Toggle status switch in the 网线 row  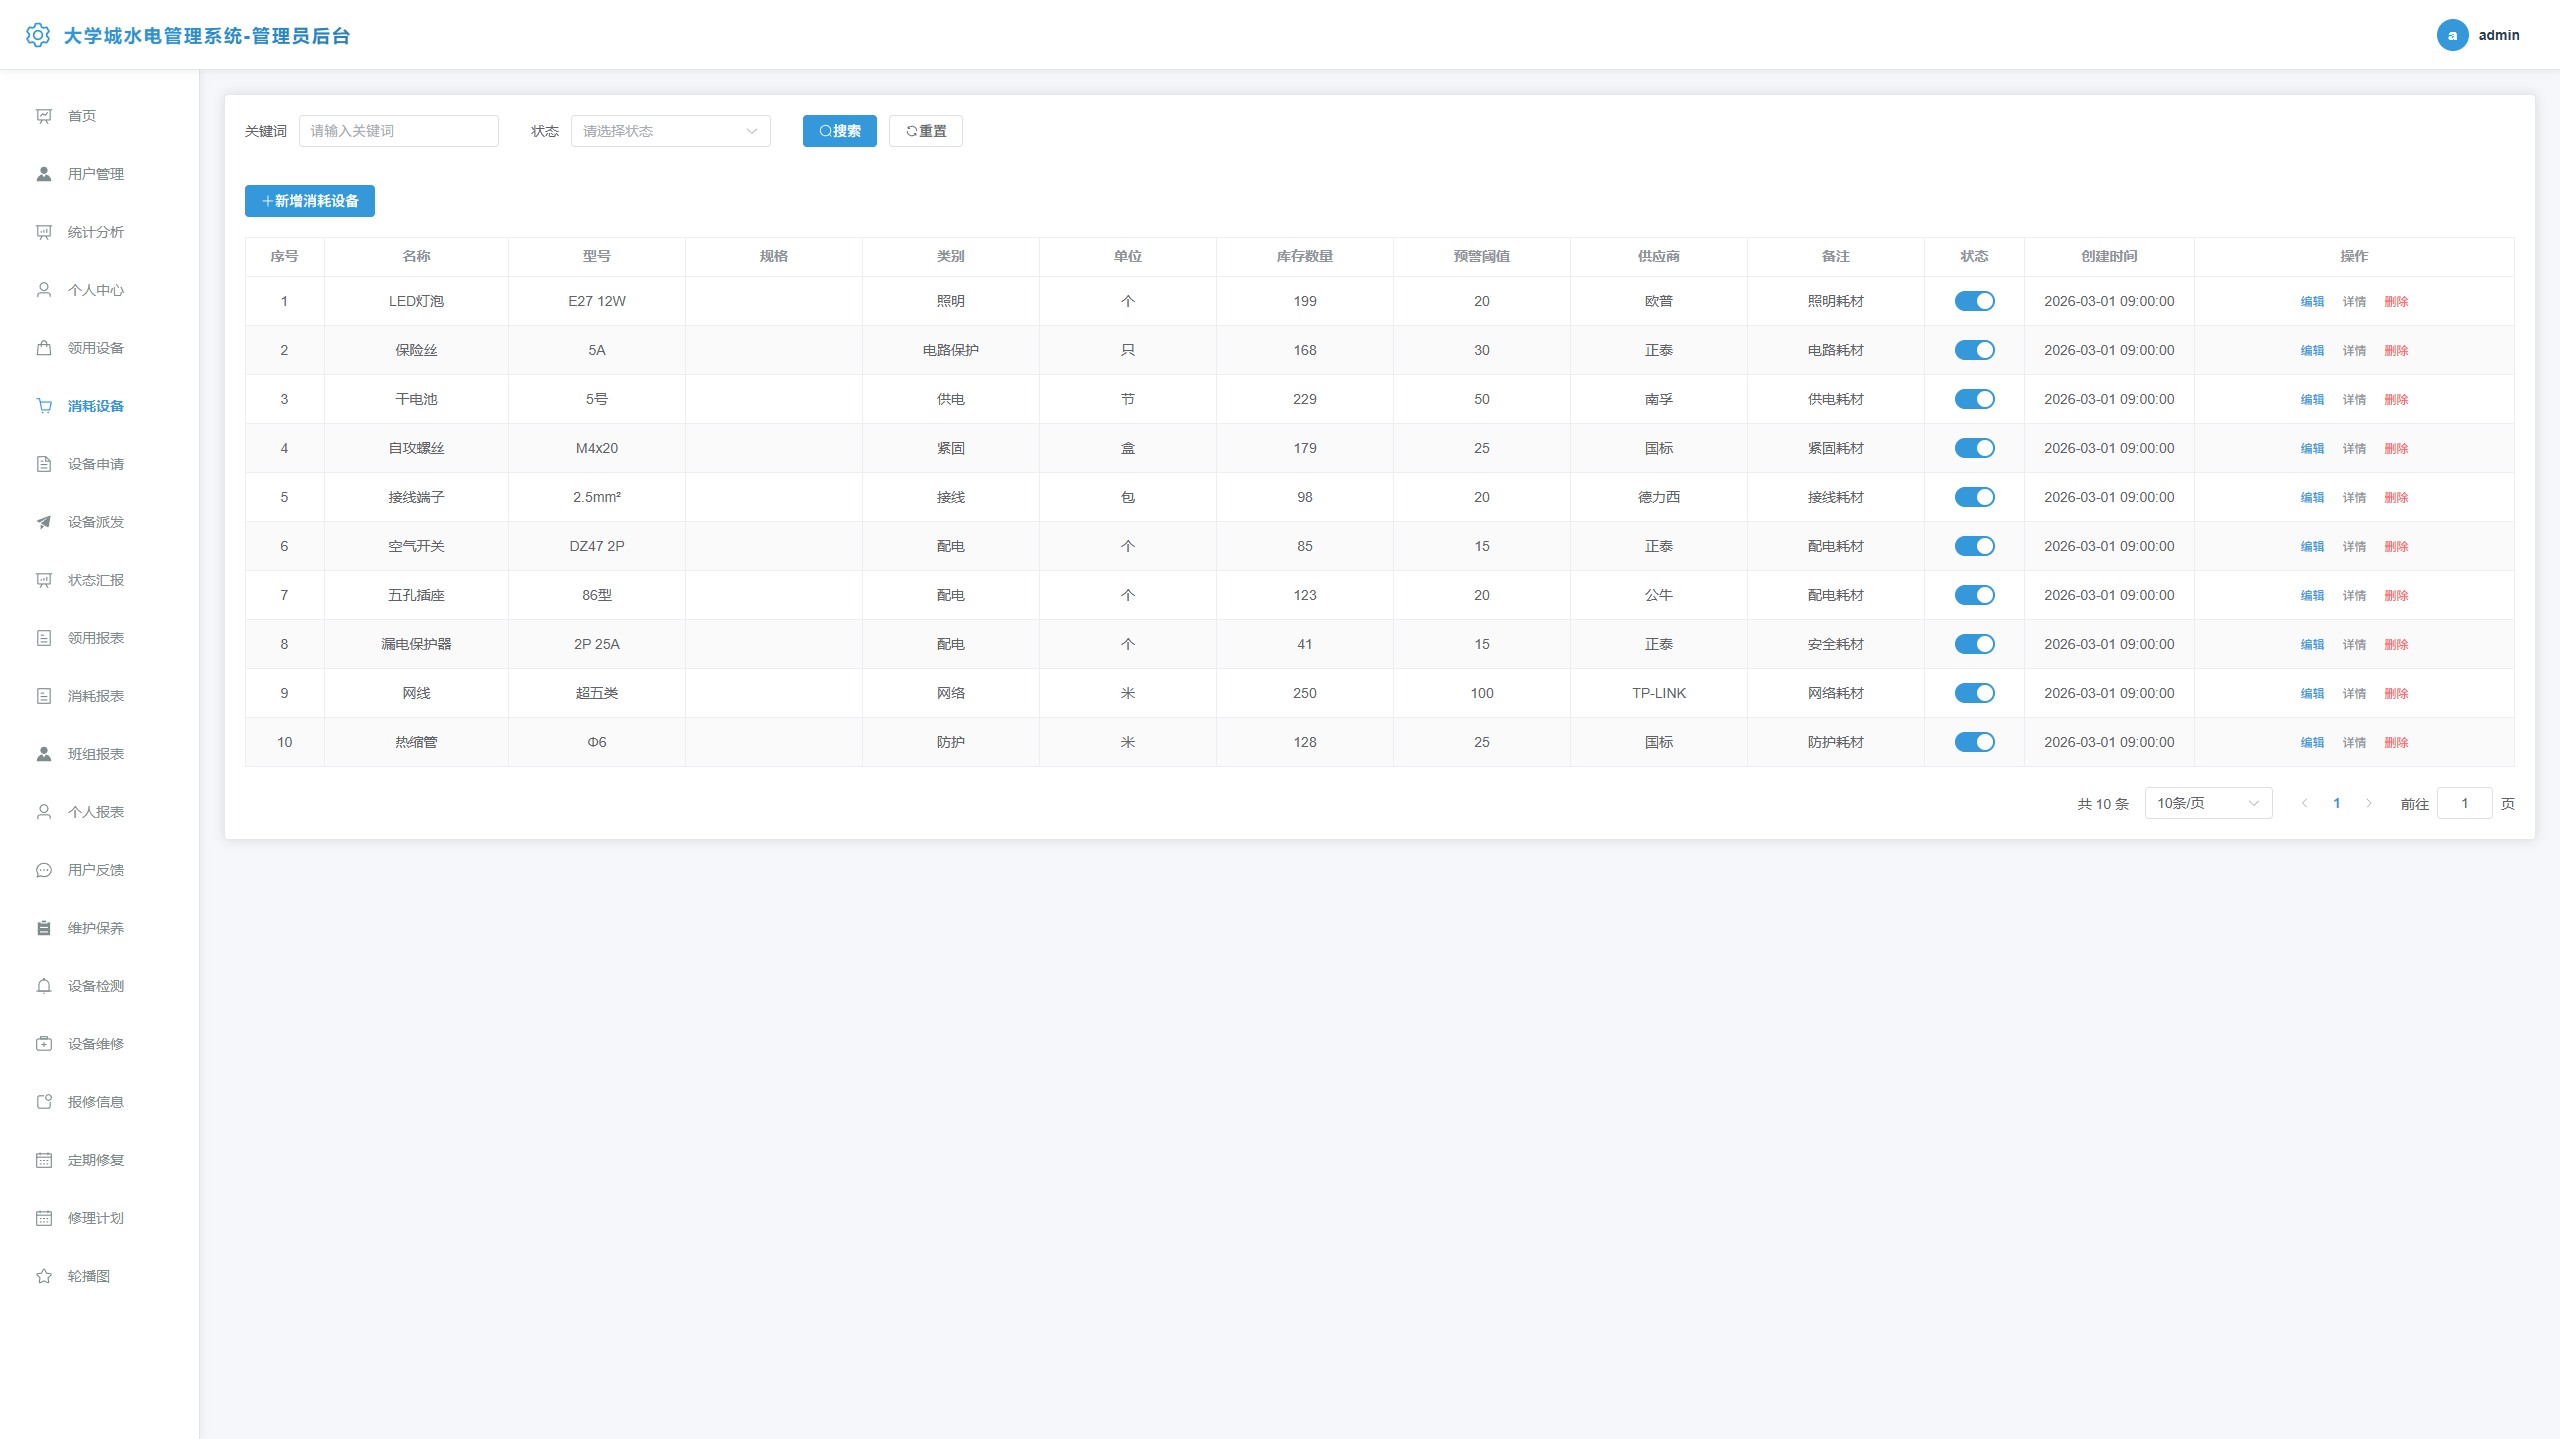coord(1974,693)
